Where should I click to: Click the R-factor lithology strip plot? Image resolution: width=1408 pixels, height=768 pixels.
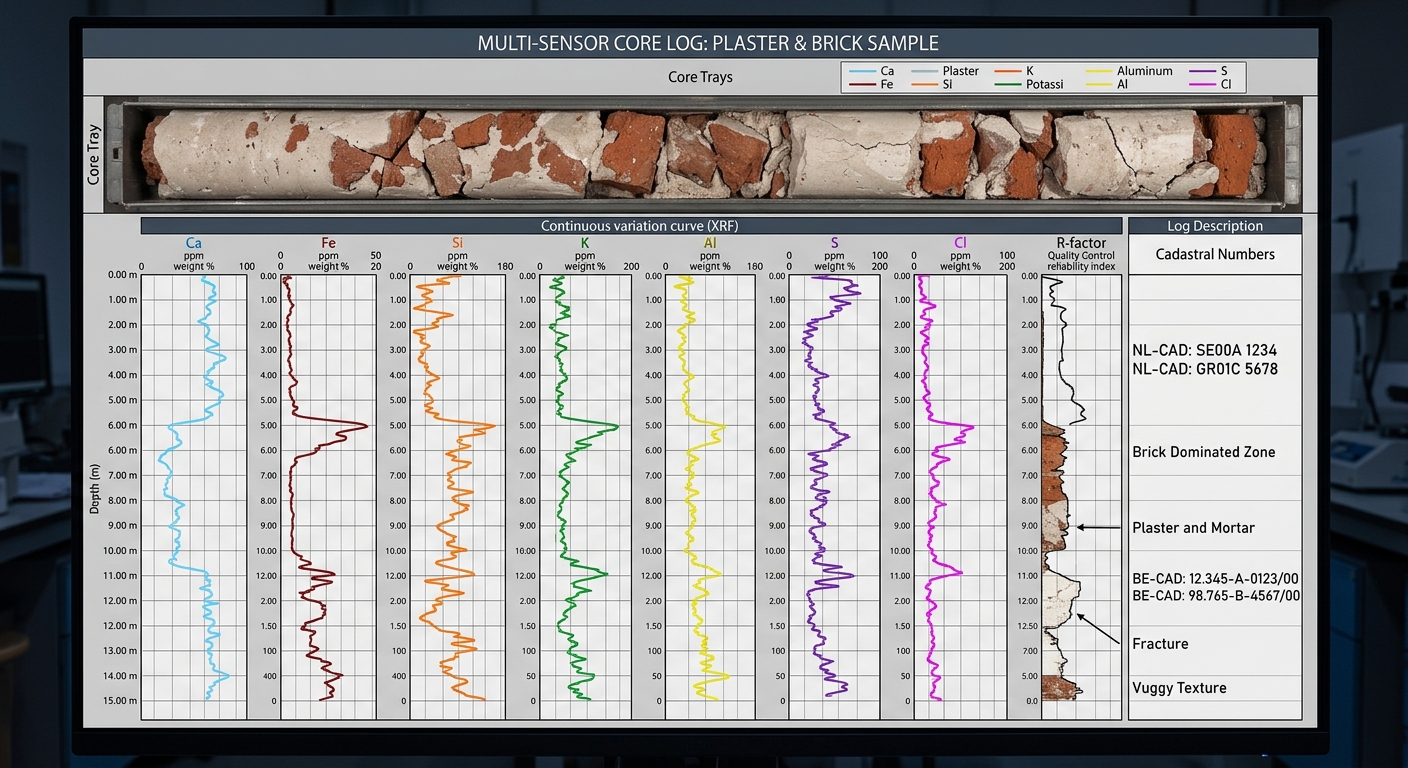click(x=1081, y=496)
